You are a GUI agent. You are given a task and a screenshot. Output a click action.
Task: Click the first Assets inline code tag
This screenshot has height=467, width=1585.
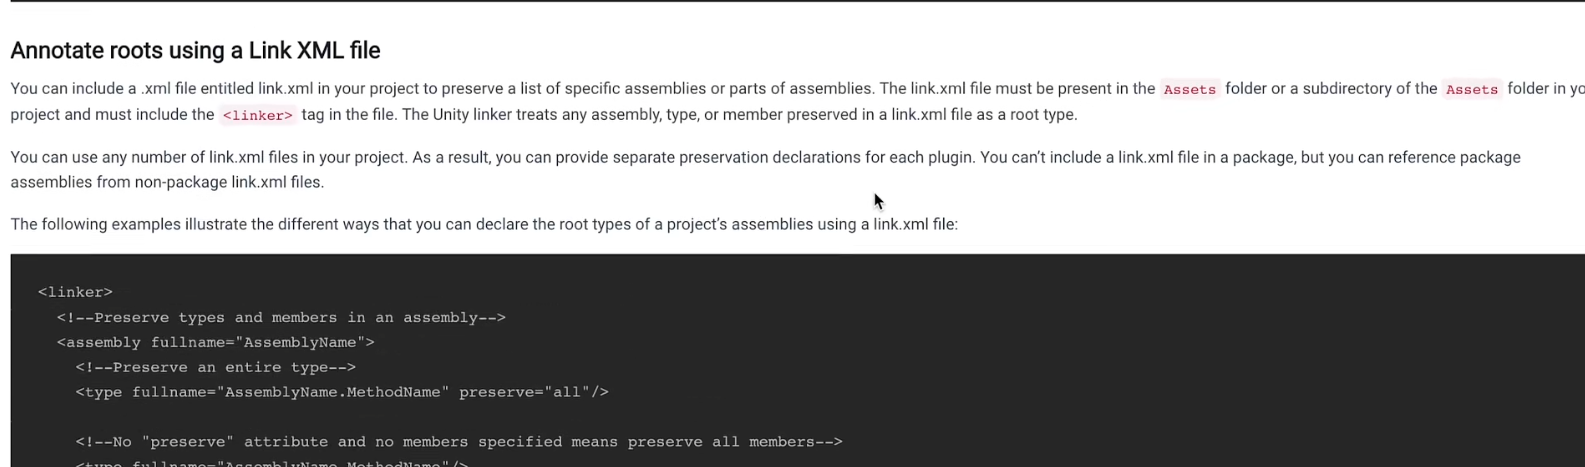click(x=1189, y=89)
